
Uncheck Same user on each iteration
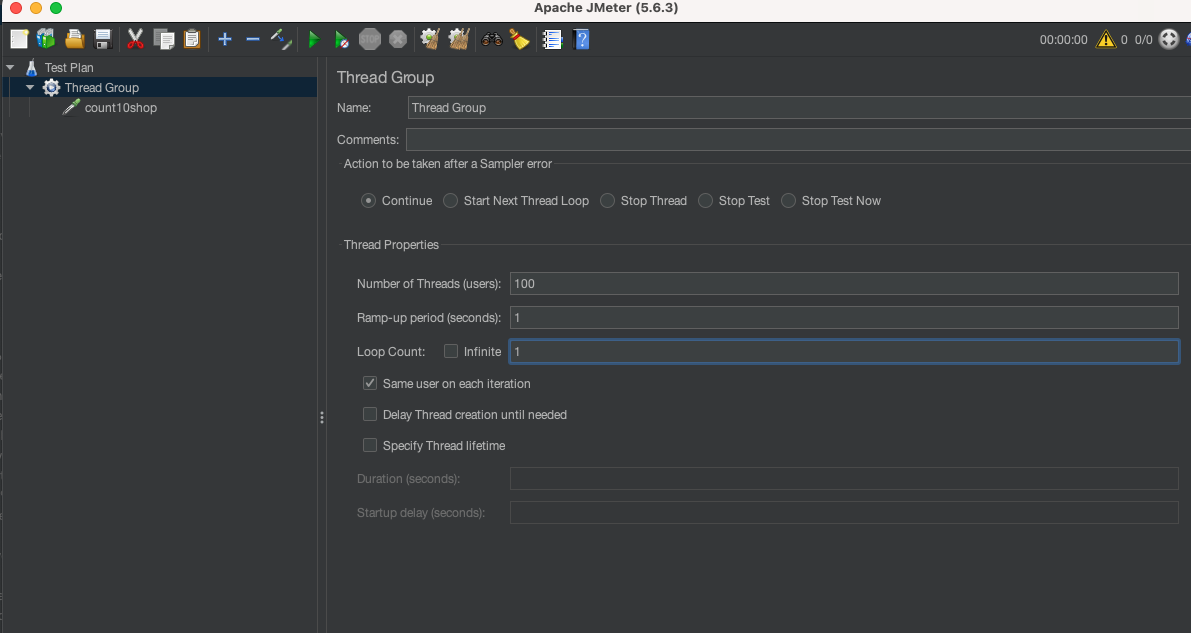click(x=370, y=383)
